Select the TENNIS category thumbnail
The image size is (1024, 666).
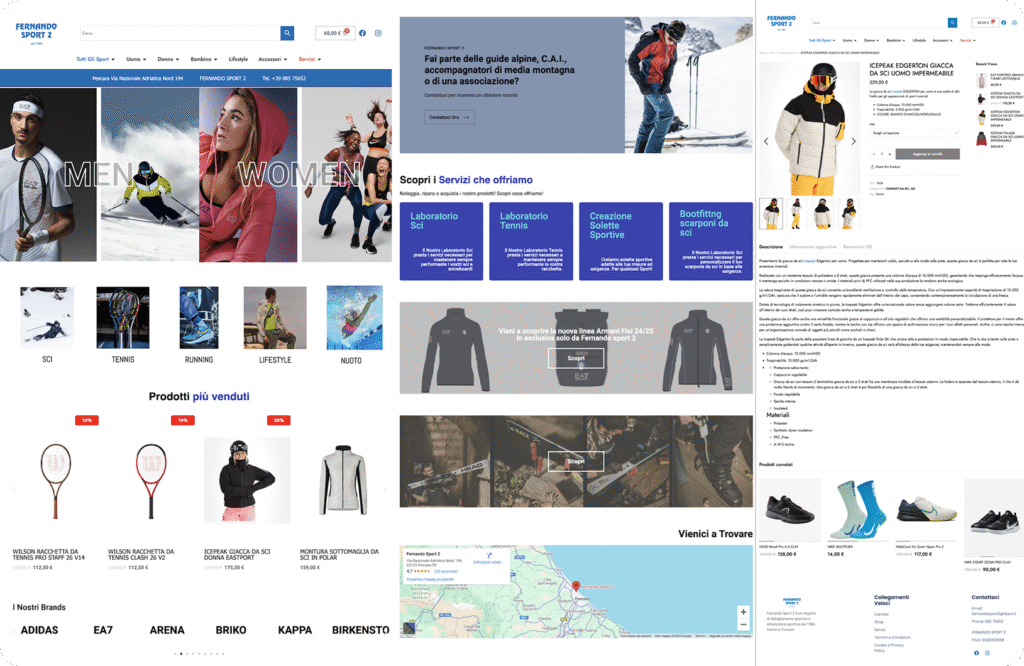123,317
